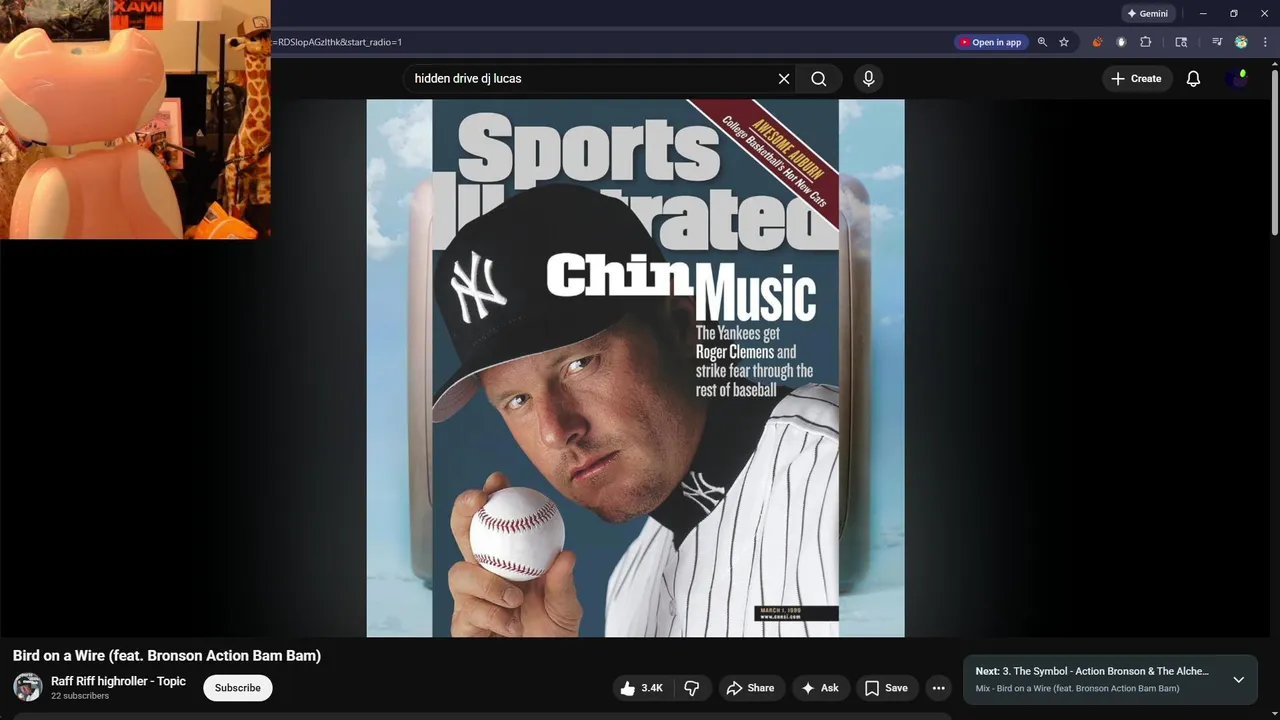The width and height of the screenshot is (1280, 720).
Task: Minimize the browser window
Action: [x=1203, y=14]
